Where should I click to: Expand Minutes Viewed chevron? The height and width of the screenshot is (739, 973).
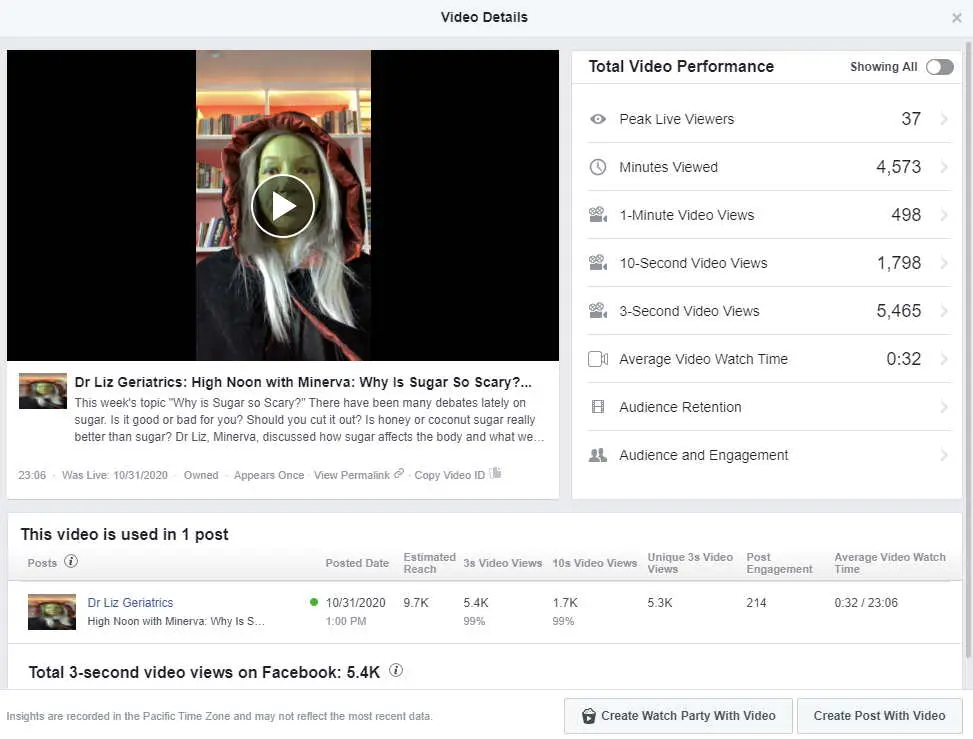tap(944, 167)
